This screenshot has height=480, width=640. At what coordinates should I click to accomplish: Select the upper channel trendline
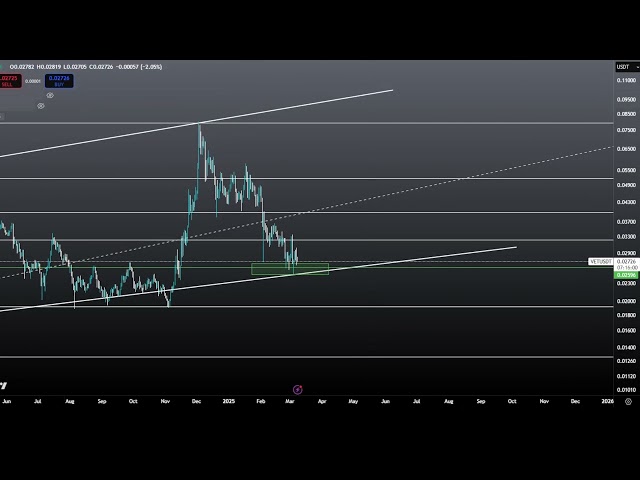coord(300,105)
